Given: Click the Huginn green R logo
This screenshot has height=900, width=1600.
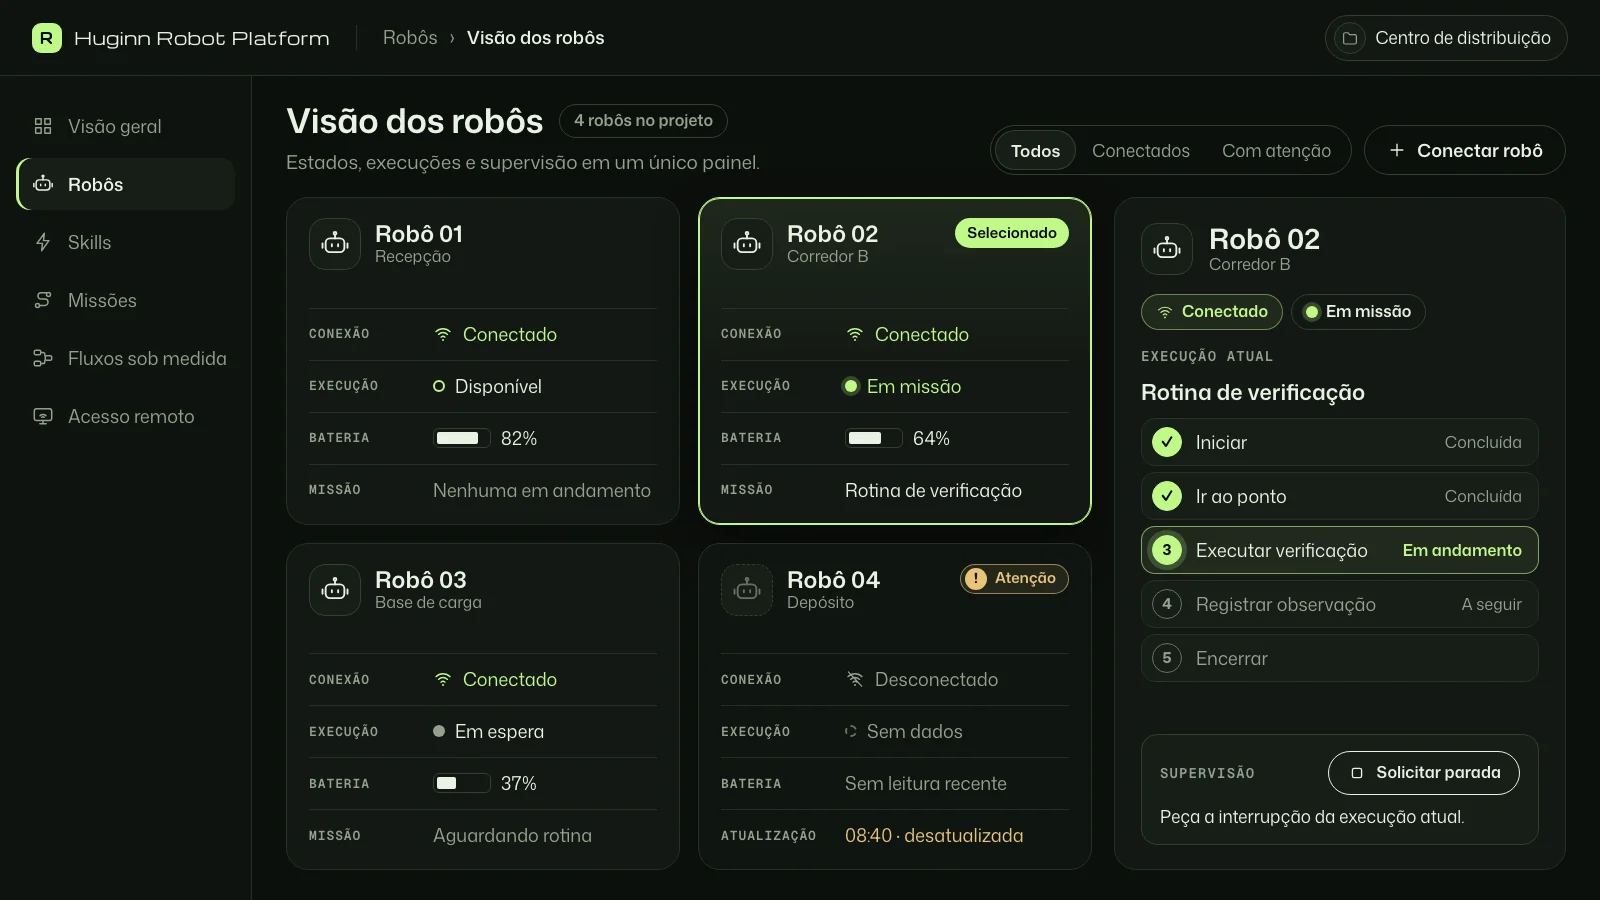Looking at the screenshot, I should (x=46, y=38).
